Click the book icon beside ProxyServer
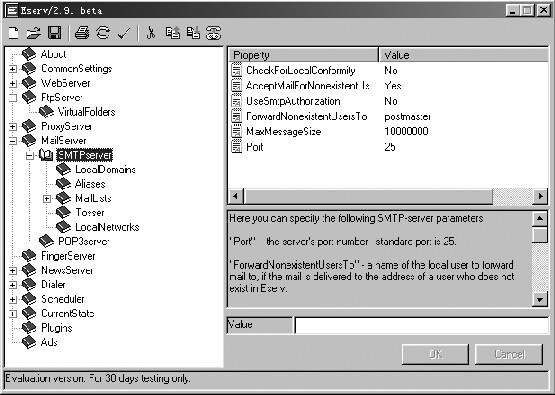555x395 pixels. (29, 126)
